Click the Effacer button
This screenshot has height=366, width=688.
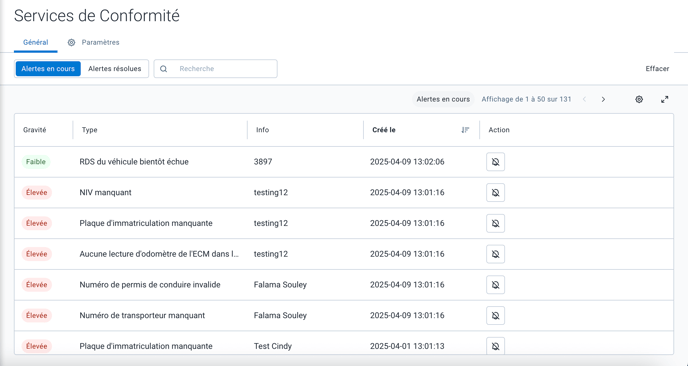click(x=657, y=69)
